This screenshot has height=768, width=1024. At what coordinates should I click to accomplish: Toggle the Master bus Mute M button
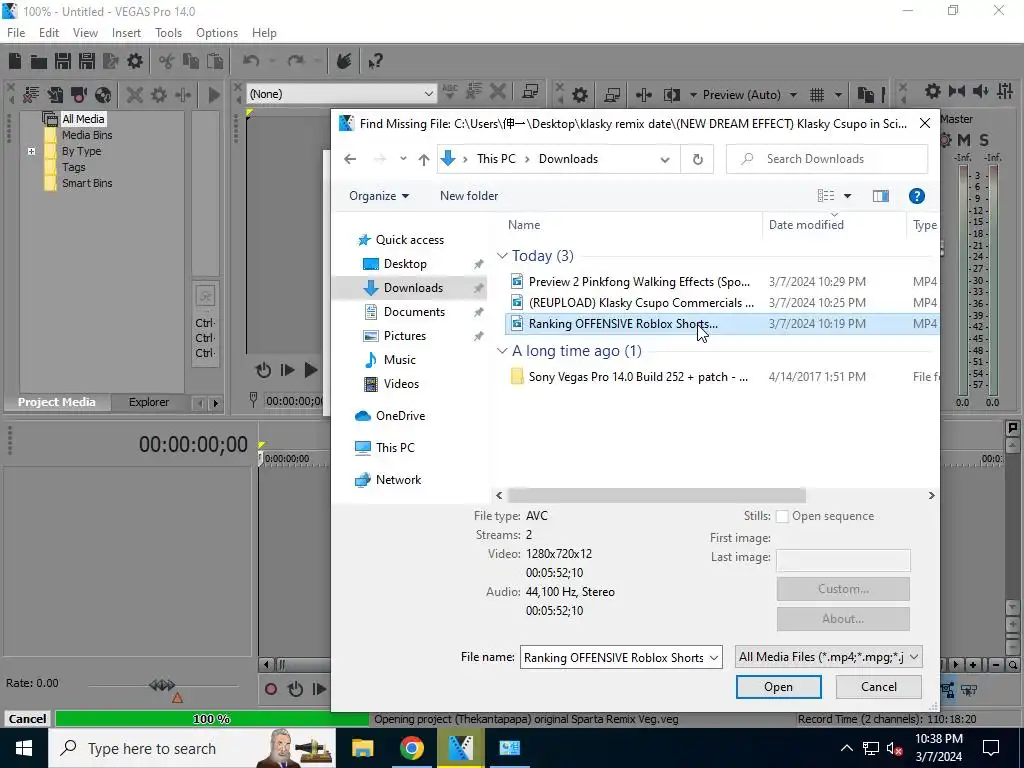tap(963, 140)
